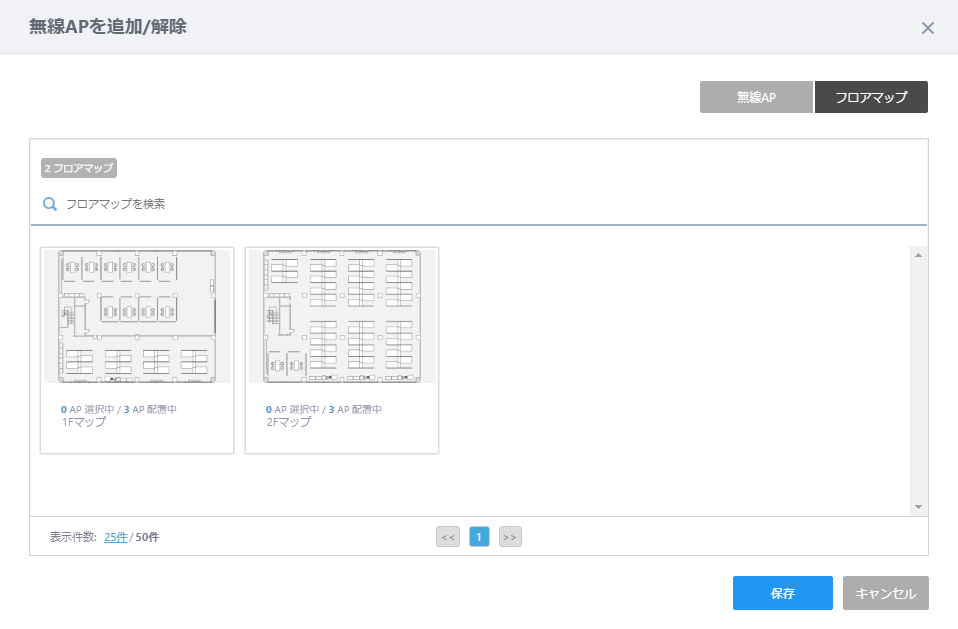Switch to the 無線AP tab
958x629 pixels.
pos(756,97)
